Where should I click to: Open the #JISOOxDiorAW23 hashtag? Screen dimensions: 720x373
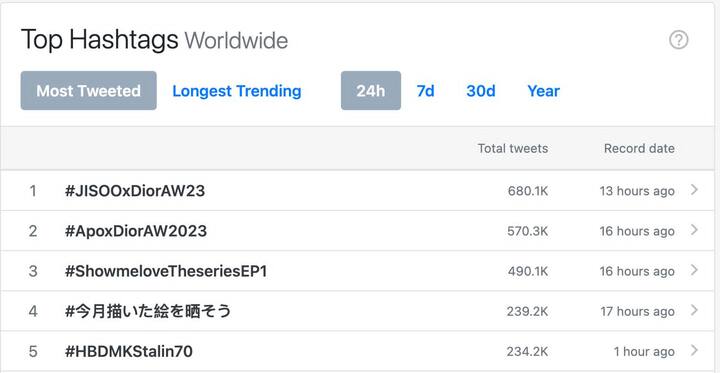click(135, 191)
